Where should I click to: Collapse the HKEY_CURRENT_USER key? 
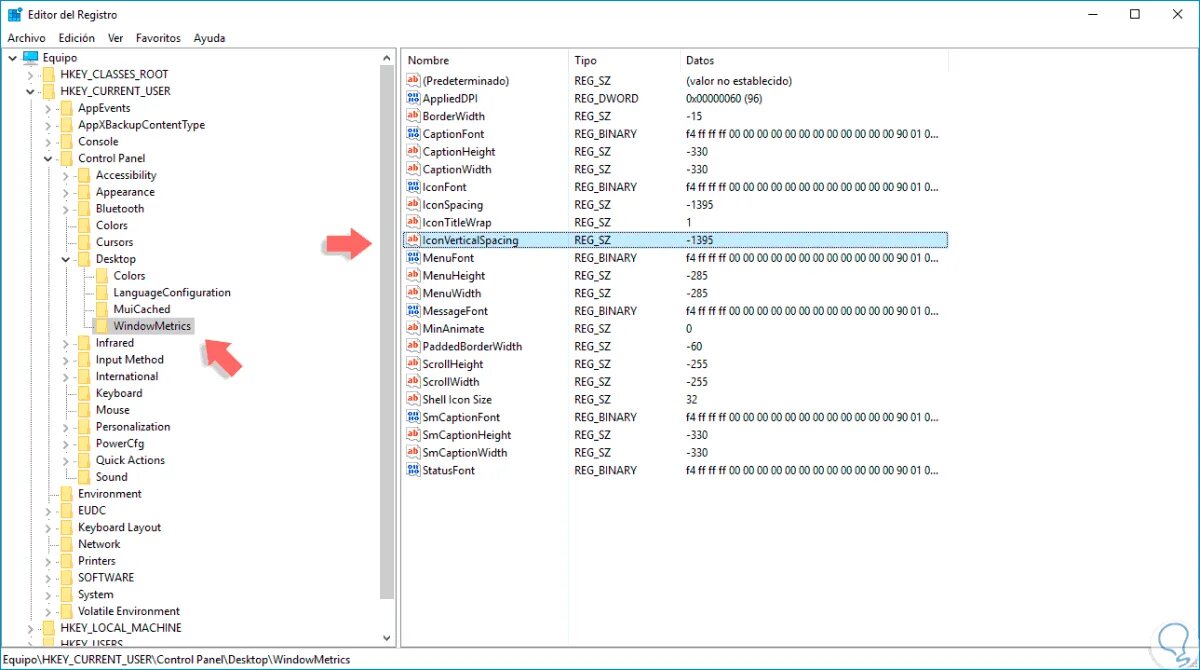click(x=30, y=91)
